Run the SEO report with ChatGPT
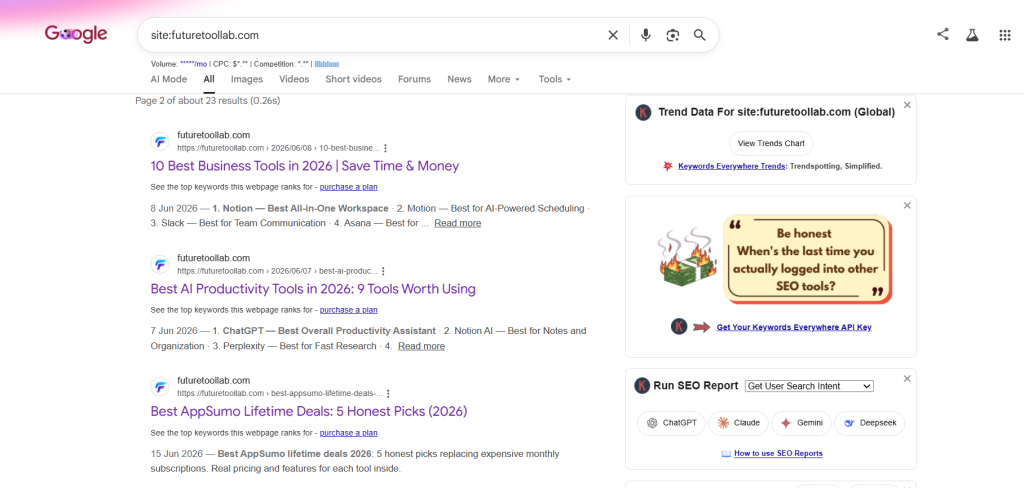 click(671, 423)
